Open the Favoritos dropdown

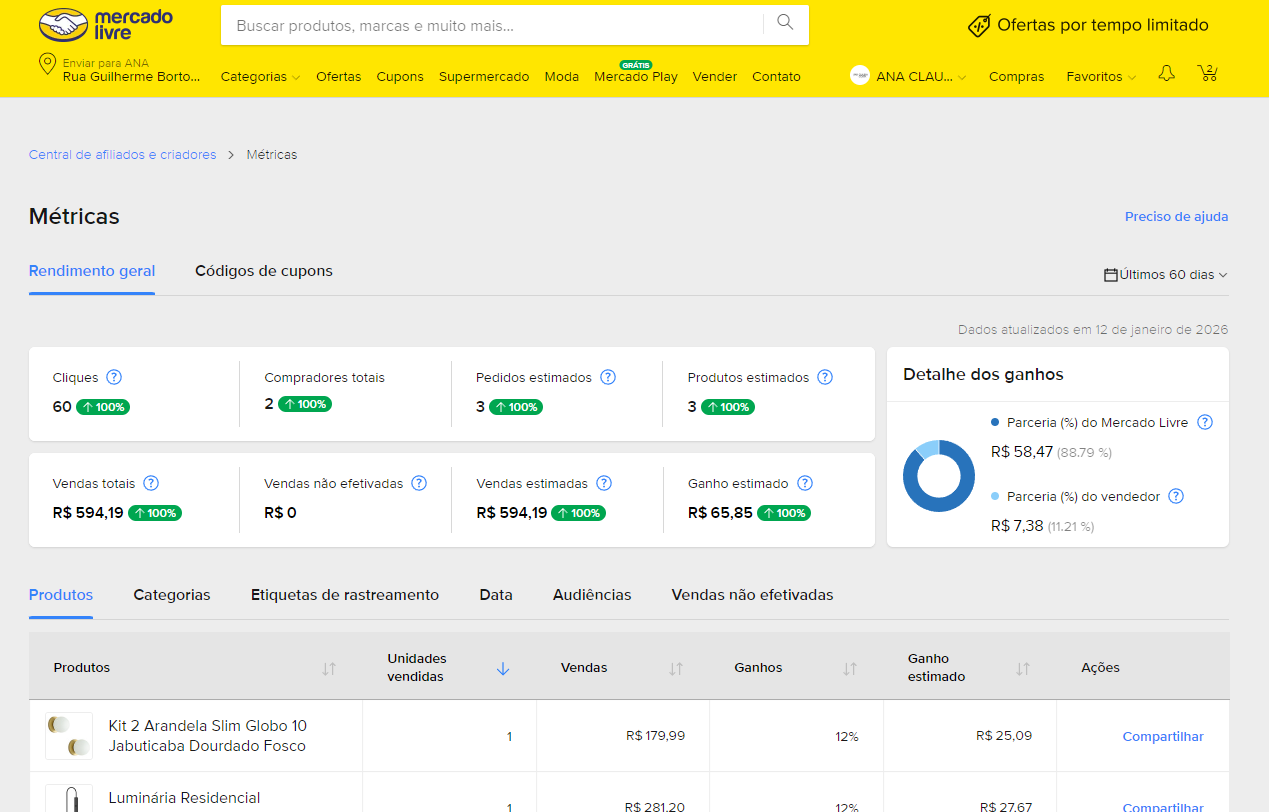tap(1100, 77)
